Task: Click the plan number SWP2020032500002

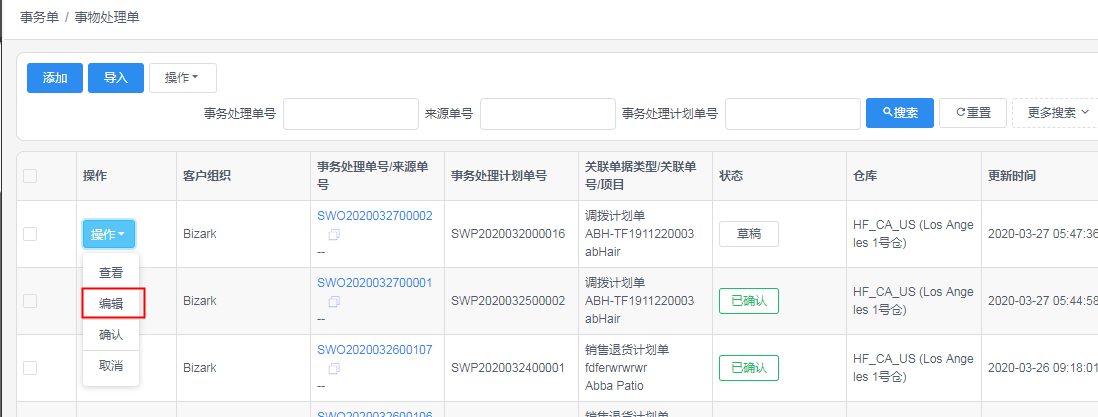Action: [x=508, y=301]
